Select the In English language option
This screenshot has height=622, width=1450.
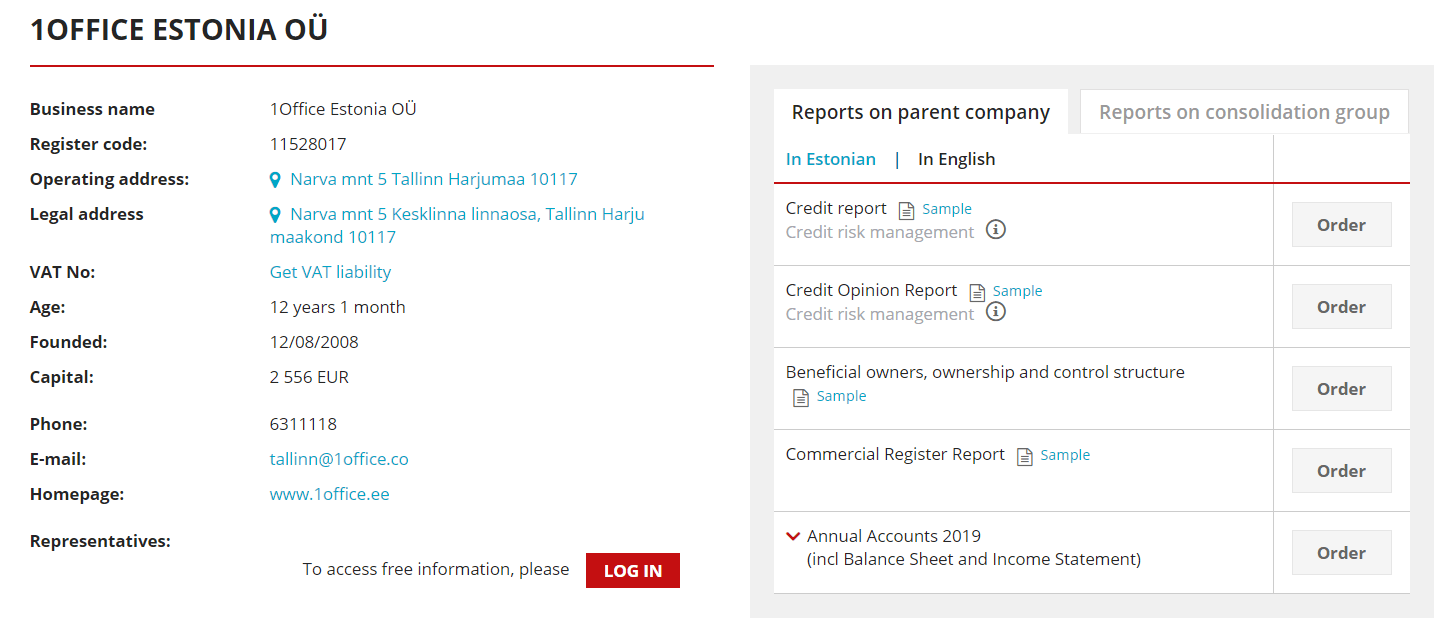click(x=956, y=159)
